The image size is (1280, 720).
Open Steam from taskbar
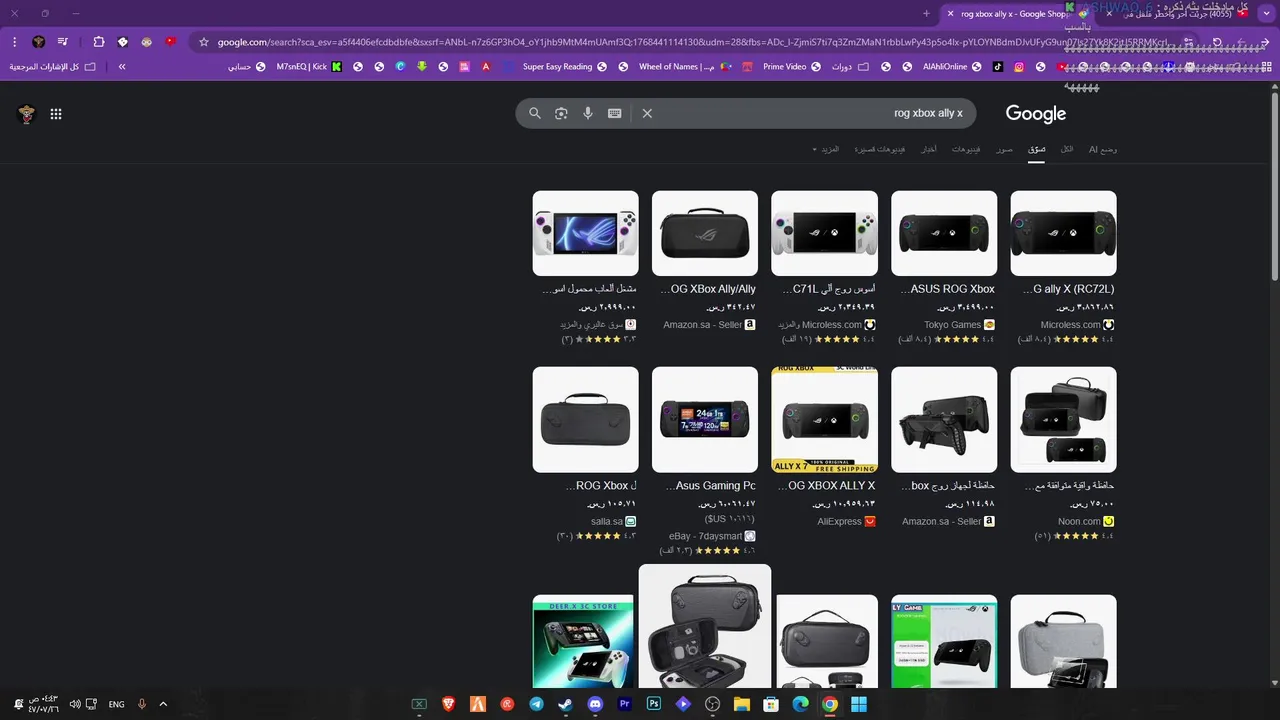pyautogui.click(x=566, y=704)
